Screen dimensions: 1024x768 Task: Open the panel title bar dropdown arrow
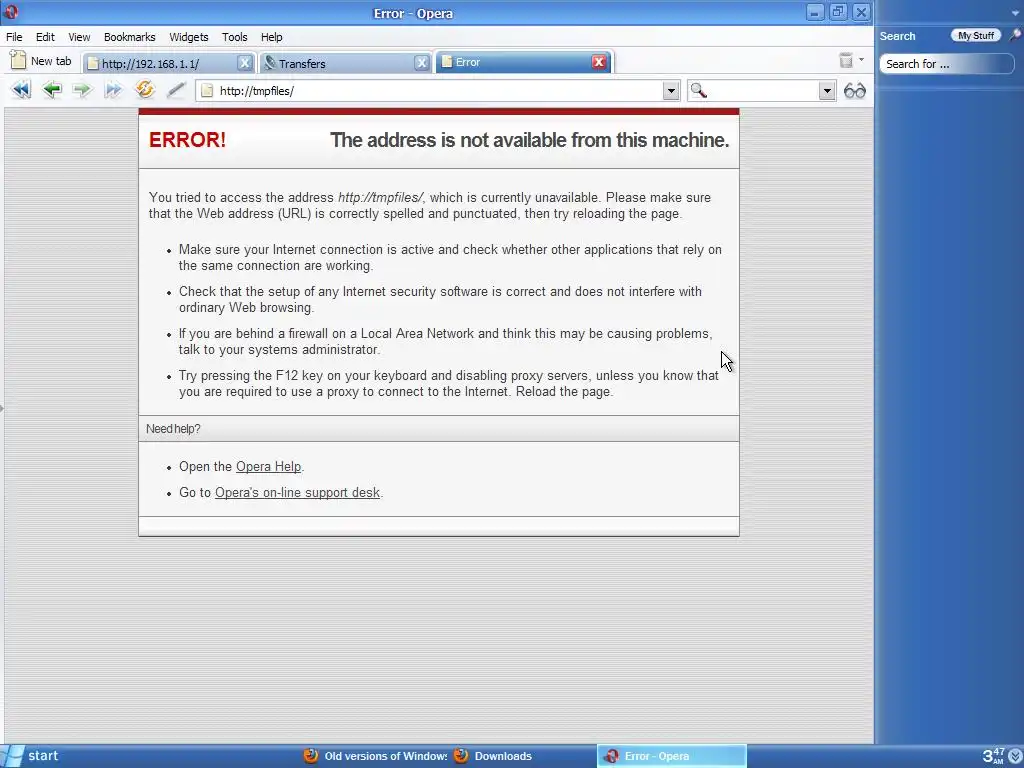1014,12
